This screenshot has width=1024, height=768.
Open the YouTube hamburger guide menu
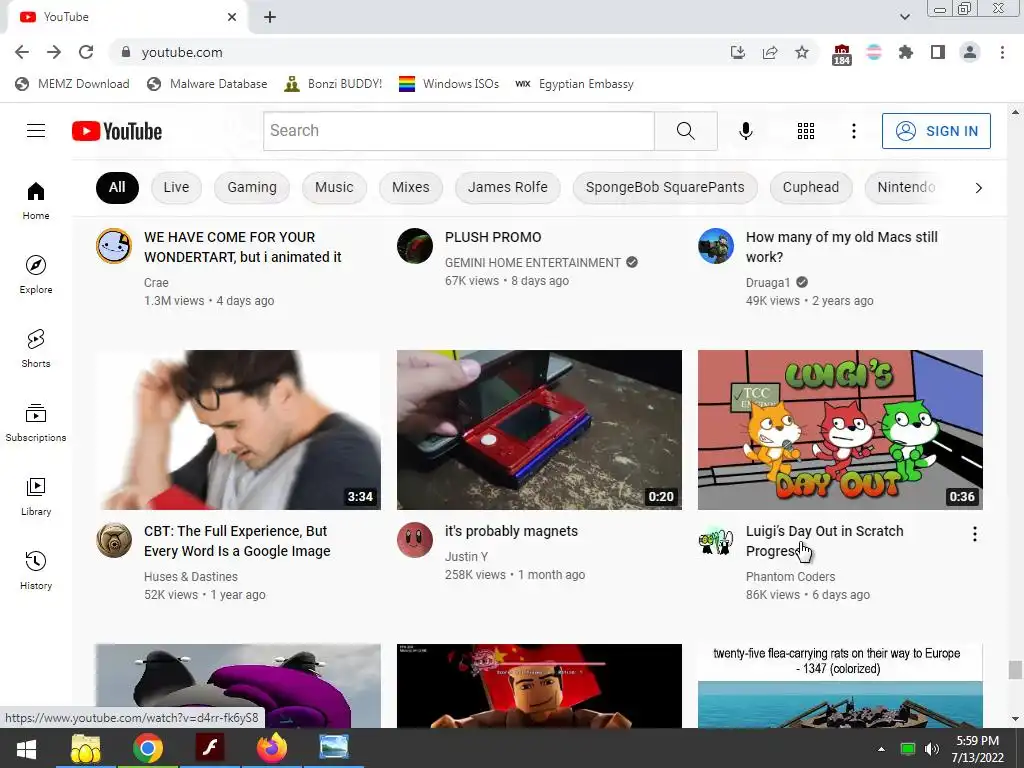pyautogui.click(x=36, y=131)
